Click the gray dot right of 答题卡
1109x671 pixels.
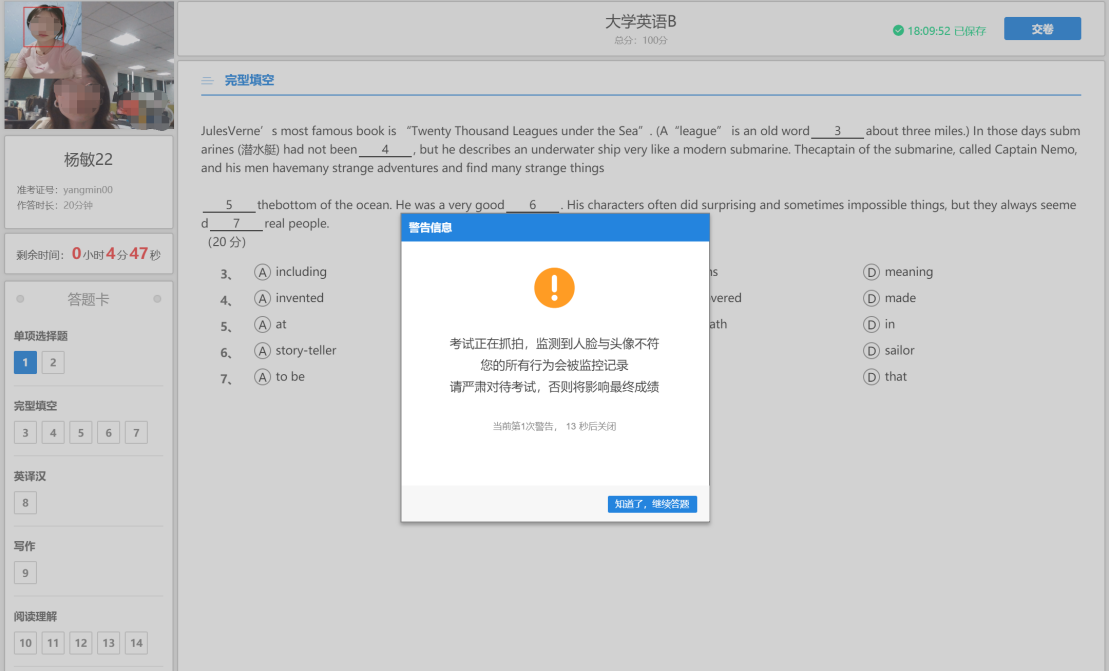pyautogui.click(x=157, y=299)
